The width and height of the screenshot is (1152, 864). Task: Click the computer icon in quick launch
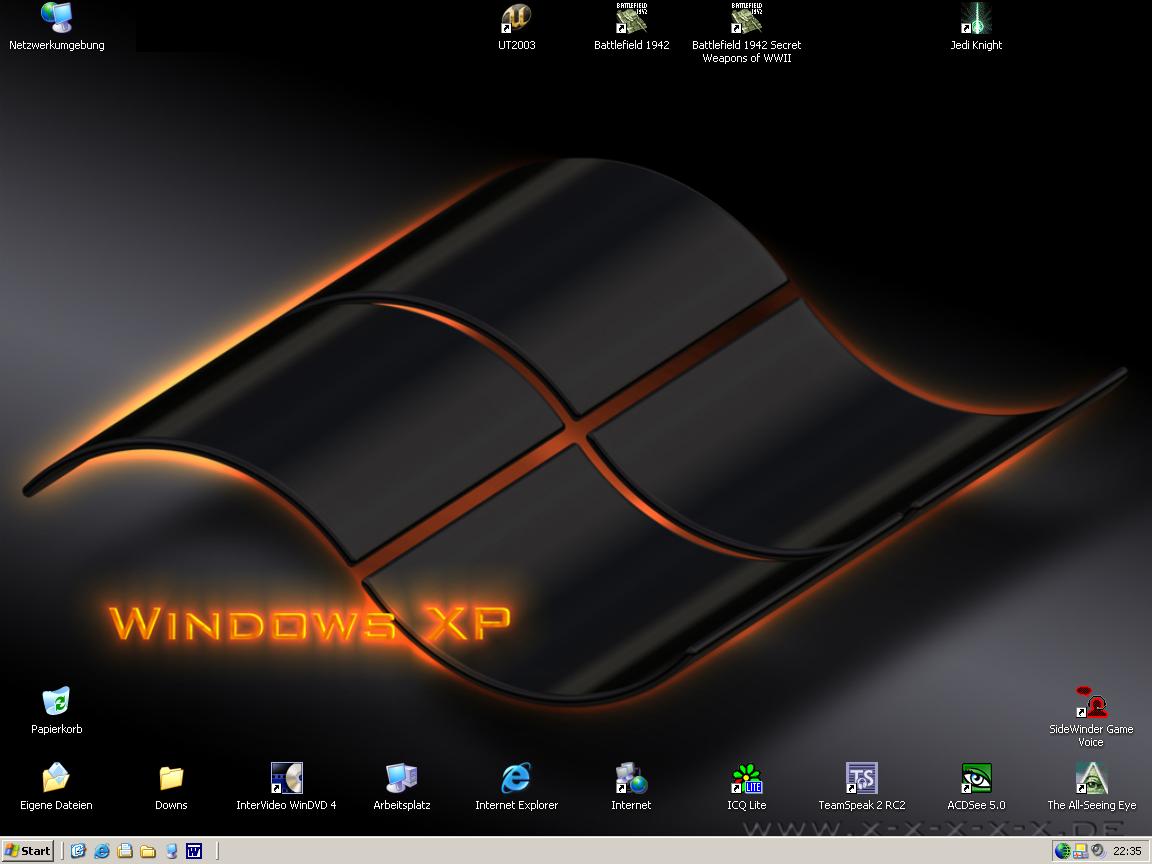[171, 851]
